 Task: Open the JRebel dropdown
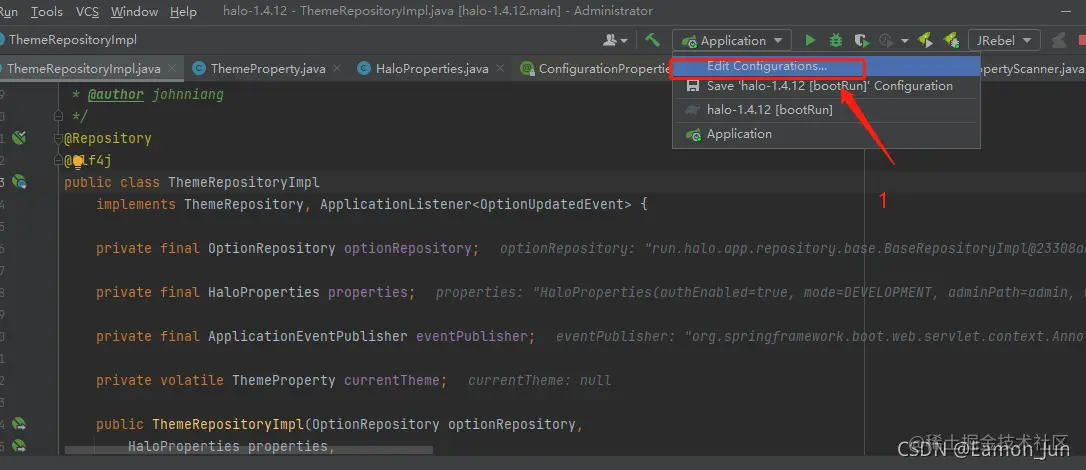pos(1004,41)
